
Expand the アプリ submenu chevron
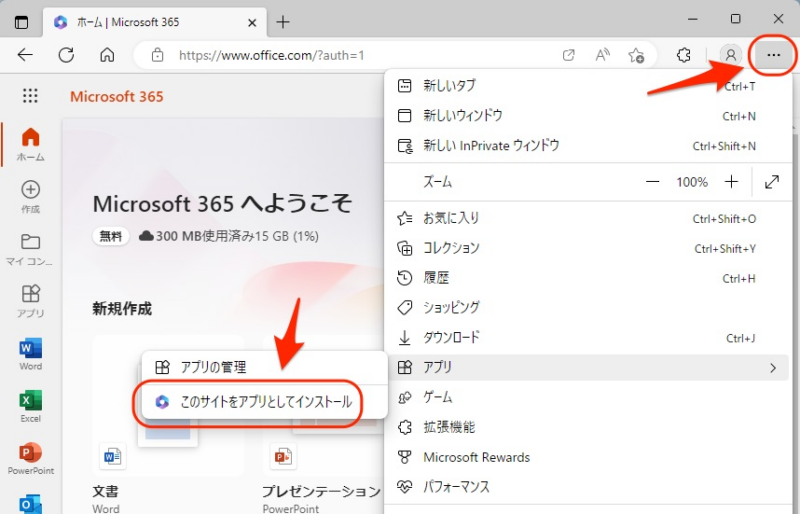click(773, 368)
